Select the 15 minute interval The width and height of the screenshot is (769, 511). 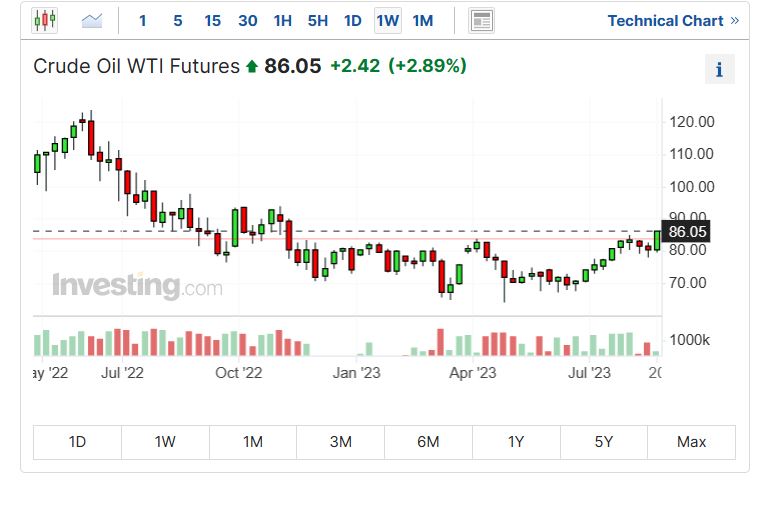212,21
